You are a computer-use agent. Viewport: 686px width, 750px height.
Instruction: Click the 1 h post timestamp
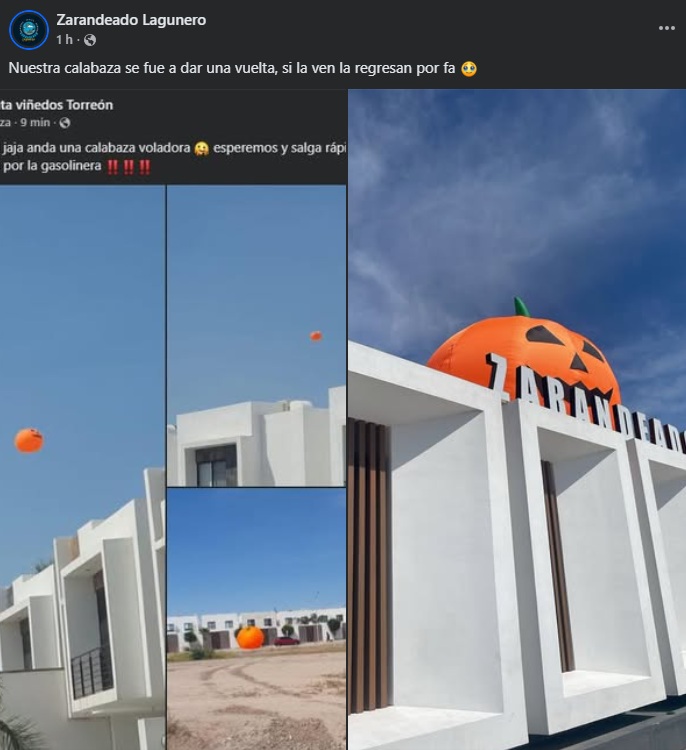coord(64,40)
